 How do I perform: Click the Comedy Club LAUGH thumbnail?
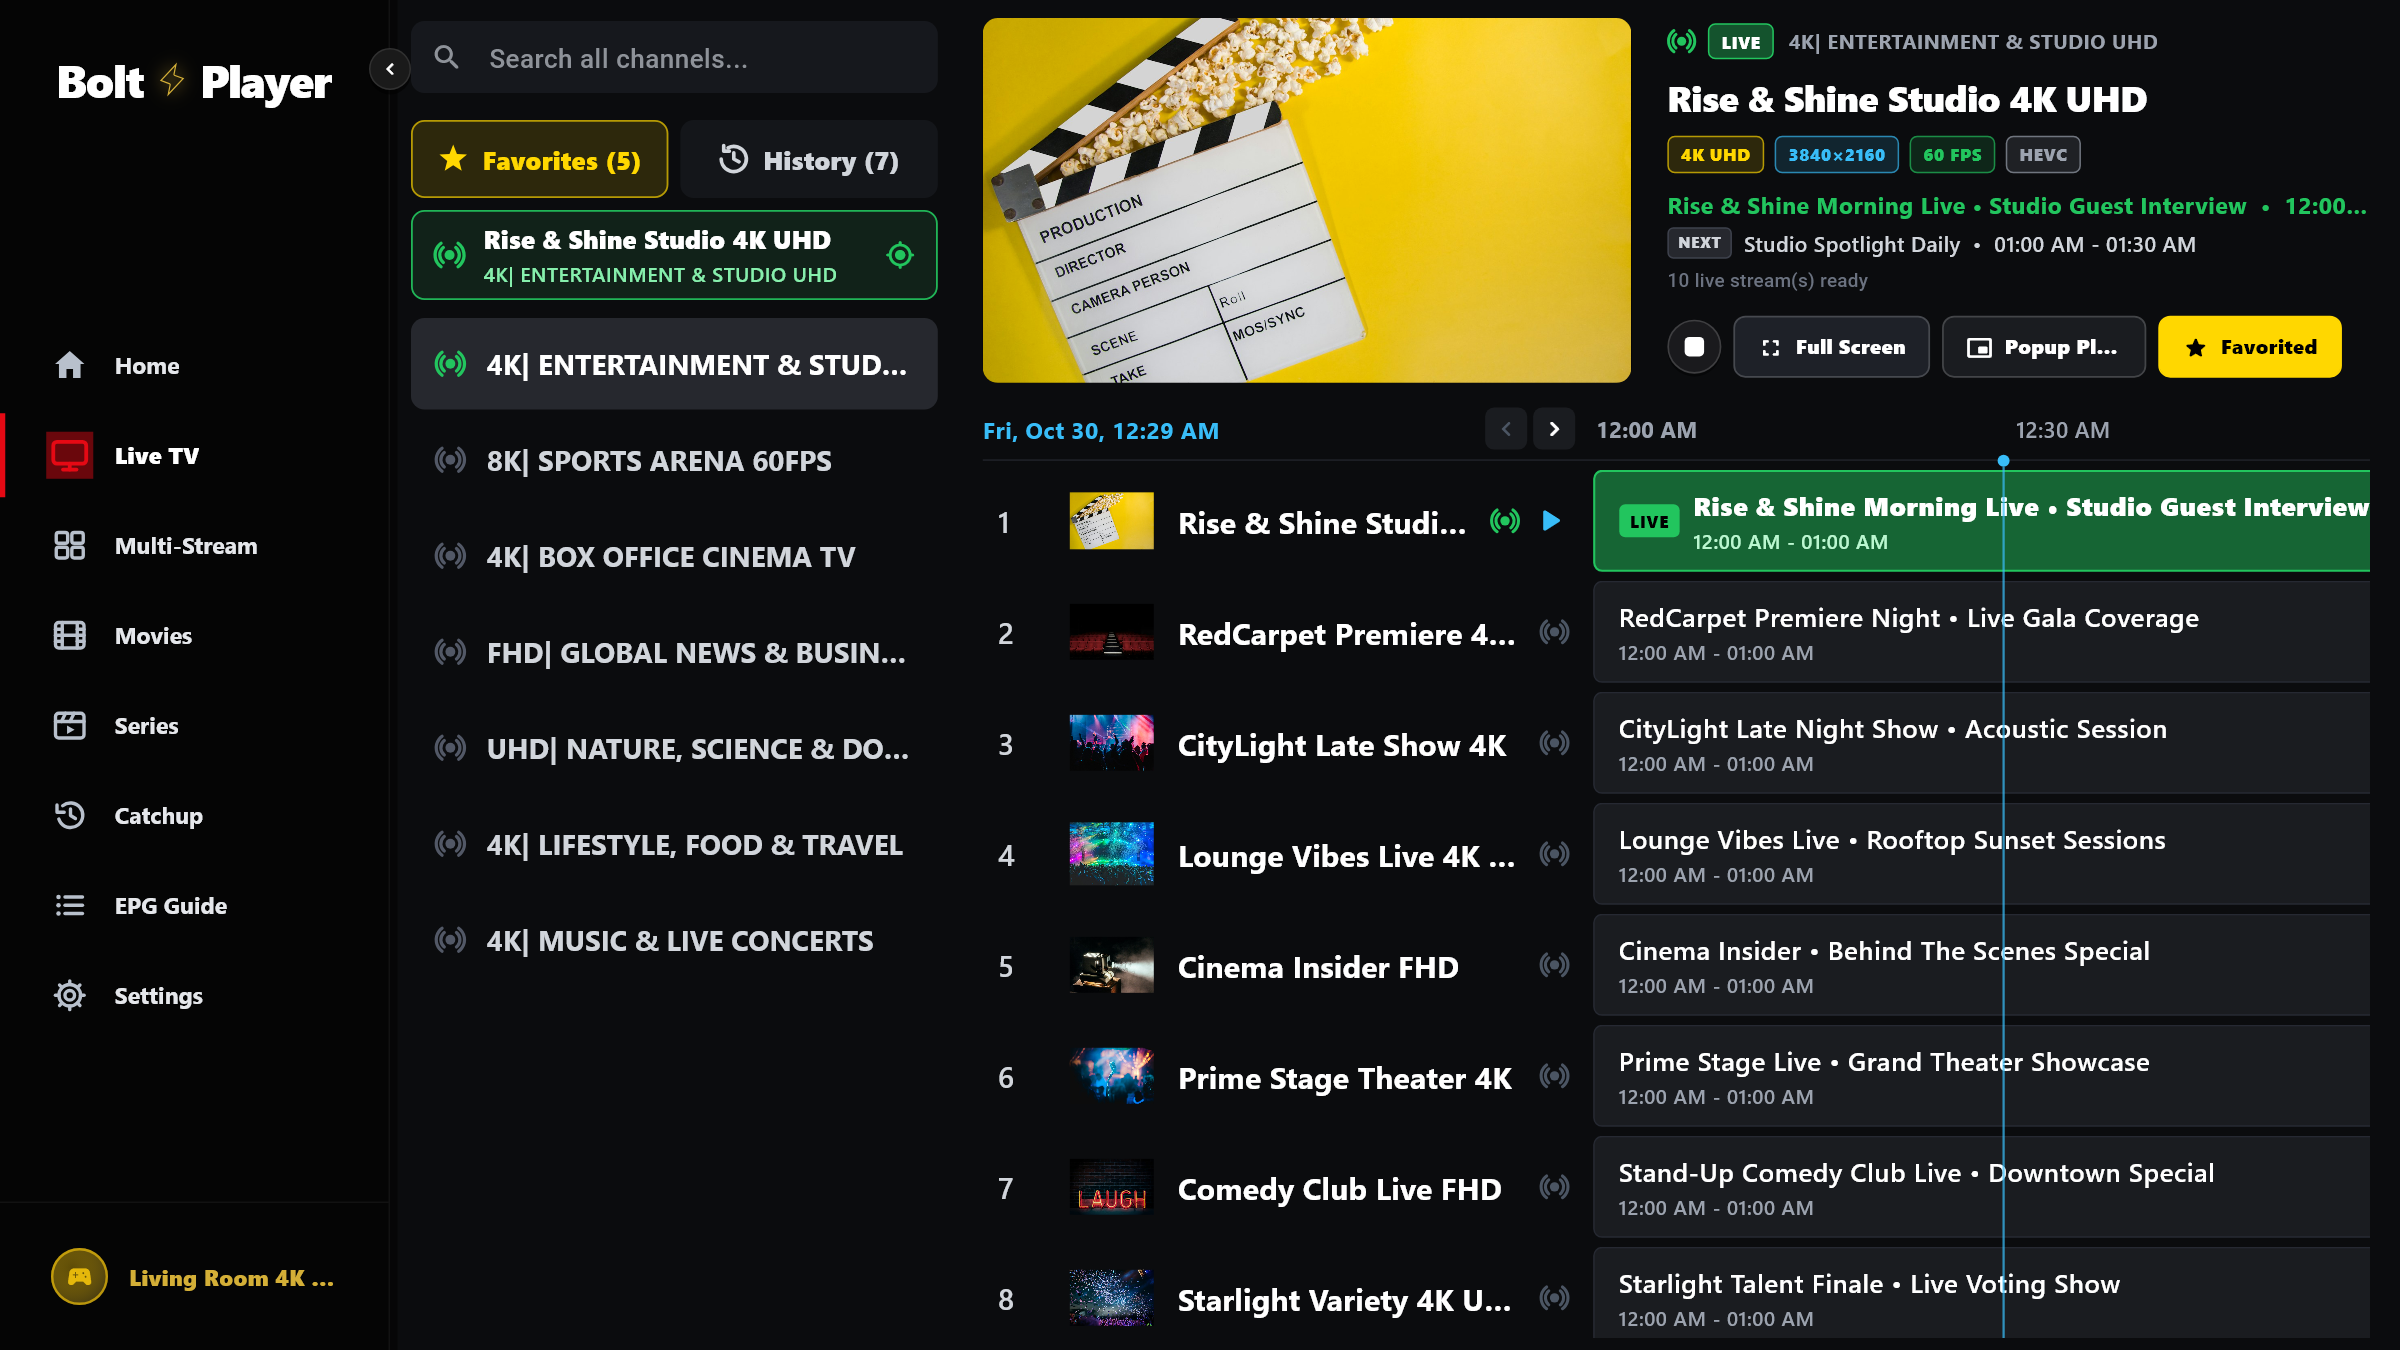click(1111, 1187)
